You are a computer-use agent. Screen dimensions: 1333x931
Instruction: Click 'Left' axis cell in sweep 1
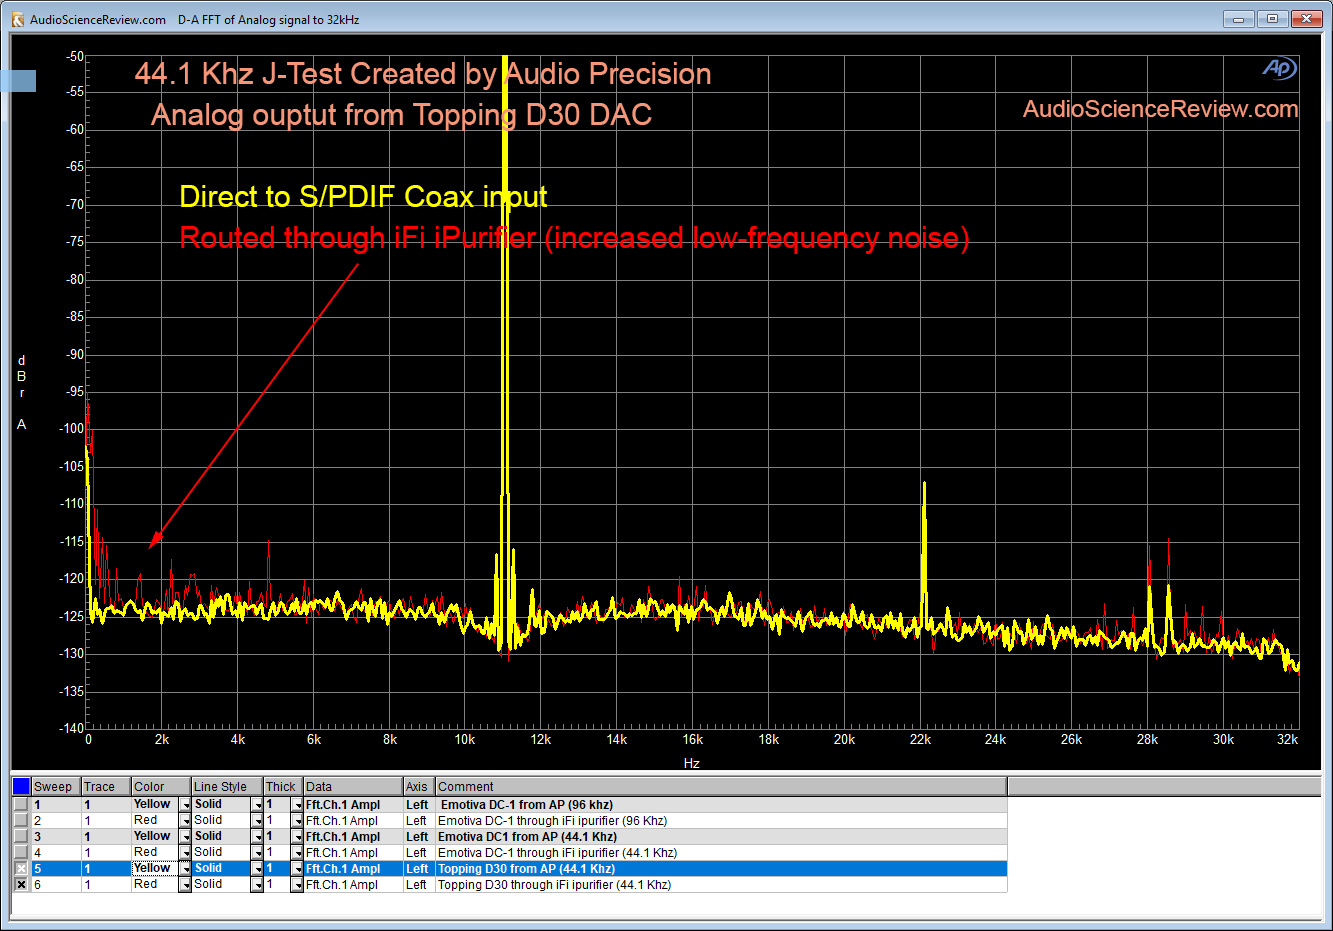click(x=417, y=805)
